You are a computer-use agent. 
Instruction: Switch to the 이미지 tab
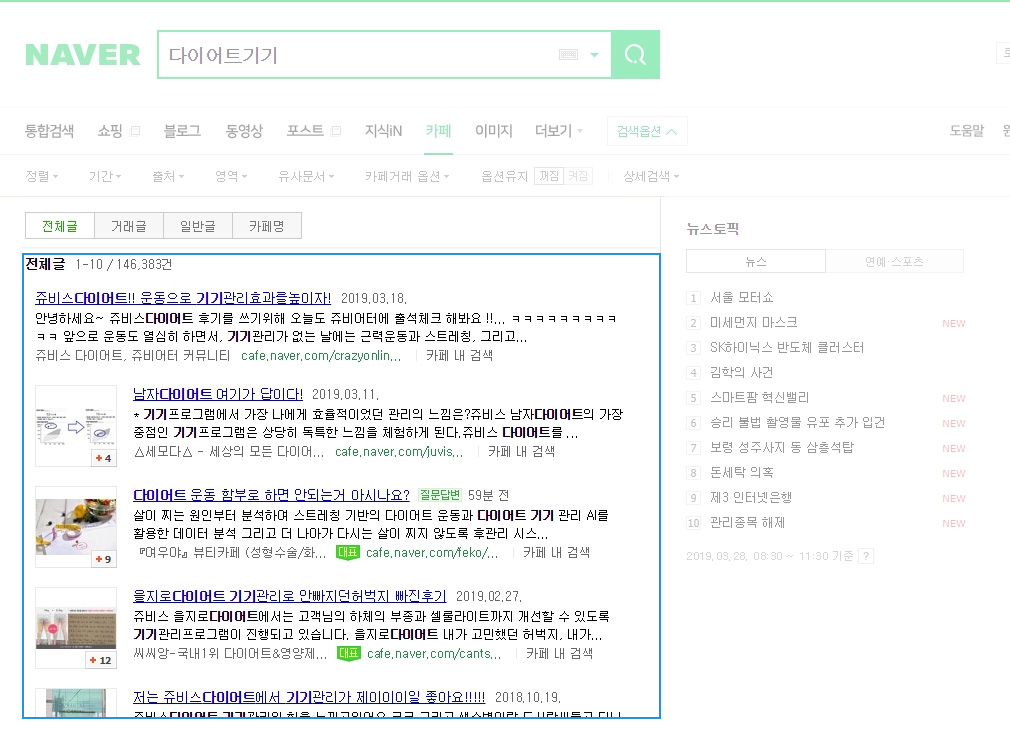(x=493, y=131)
